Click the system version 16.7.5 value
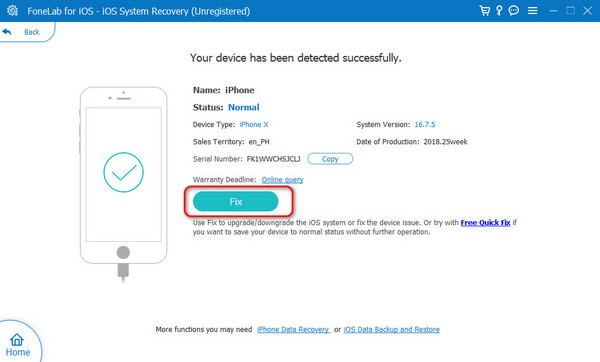This screenshot has width=600, height=362. [425, 125]
